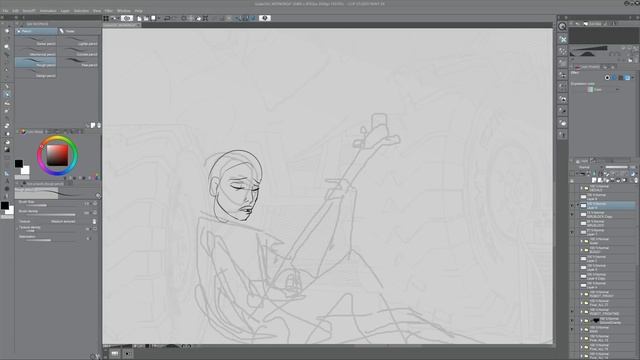Click the Open file icon in command bar

pyautogui.click(x=146, y=18)
